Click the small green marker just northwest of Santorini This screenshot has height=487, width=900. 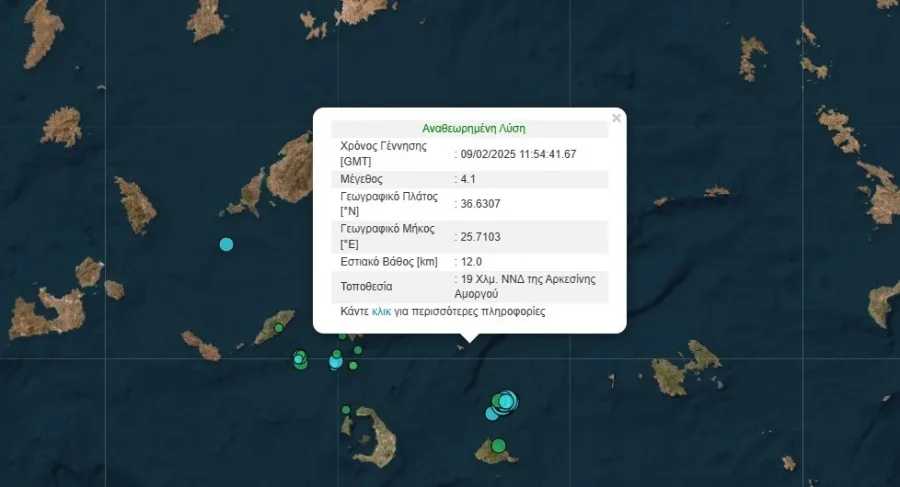[x=346, y=410]
